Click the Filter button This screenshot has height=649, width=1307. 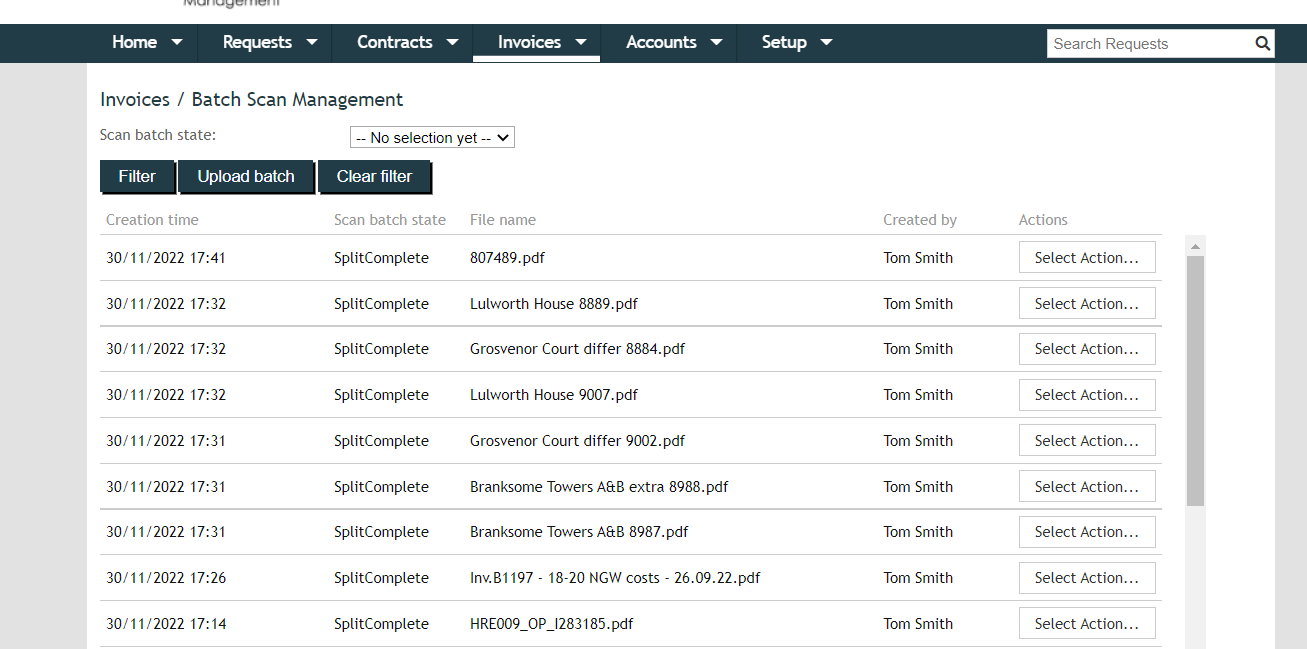tap(137, 176)
